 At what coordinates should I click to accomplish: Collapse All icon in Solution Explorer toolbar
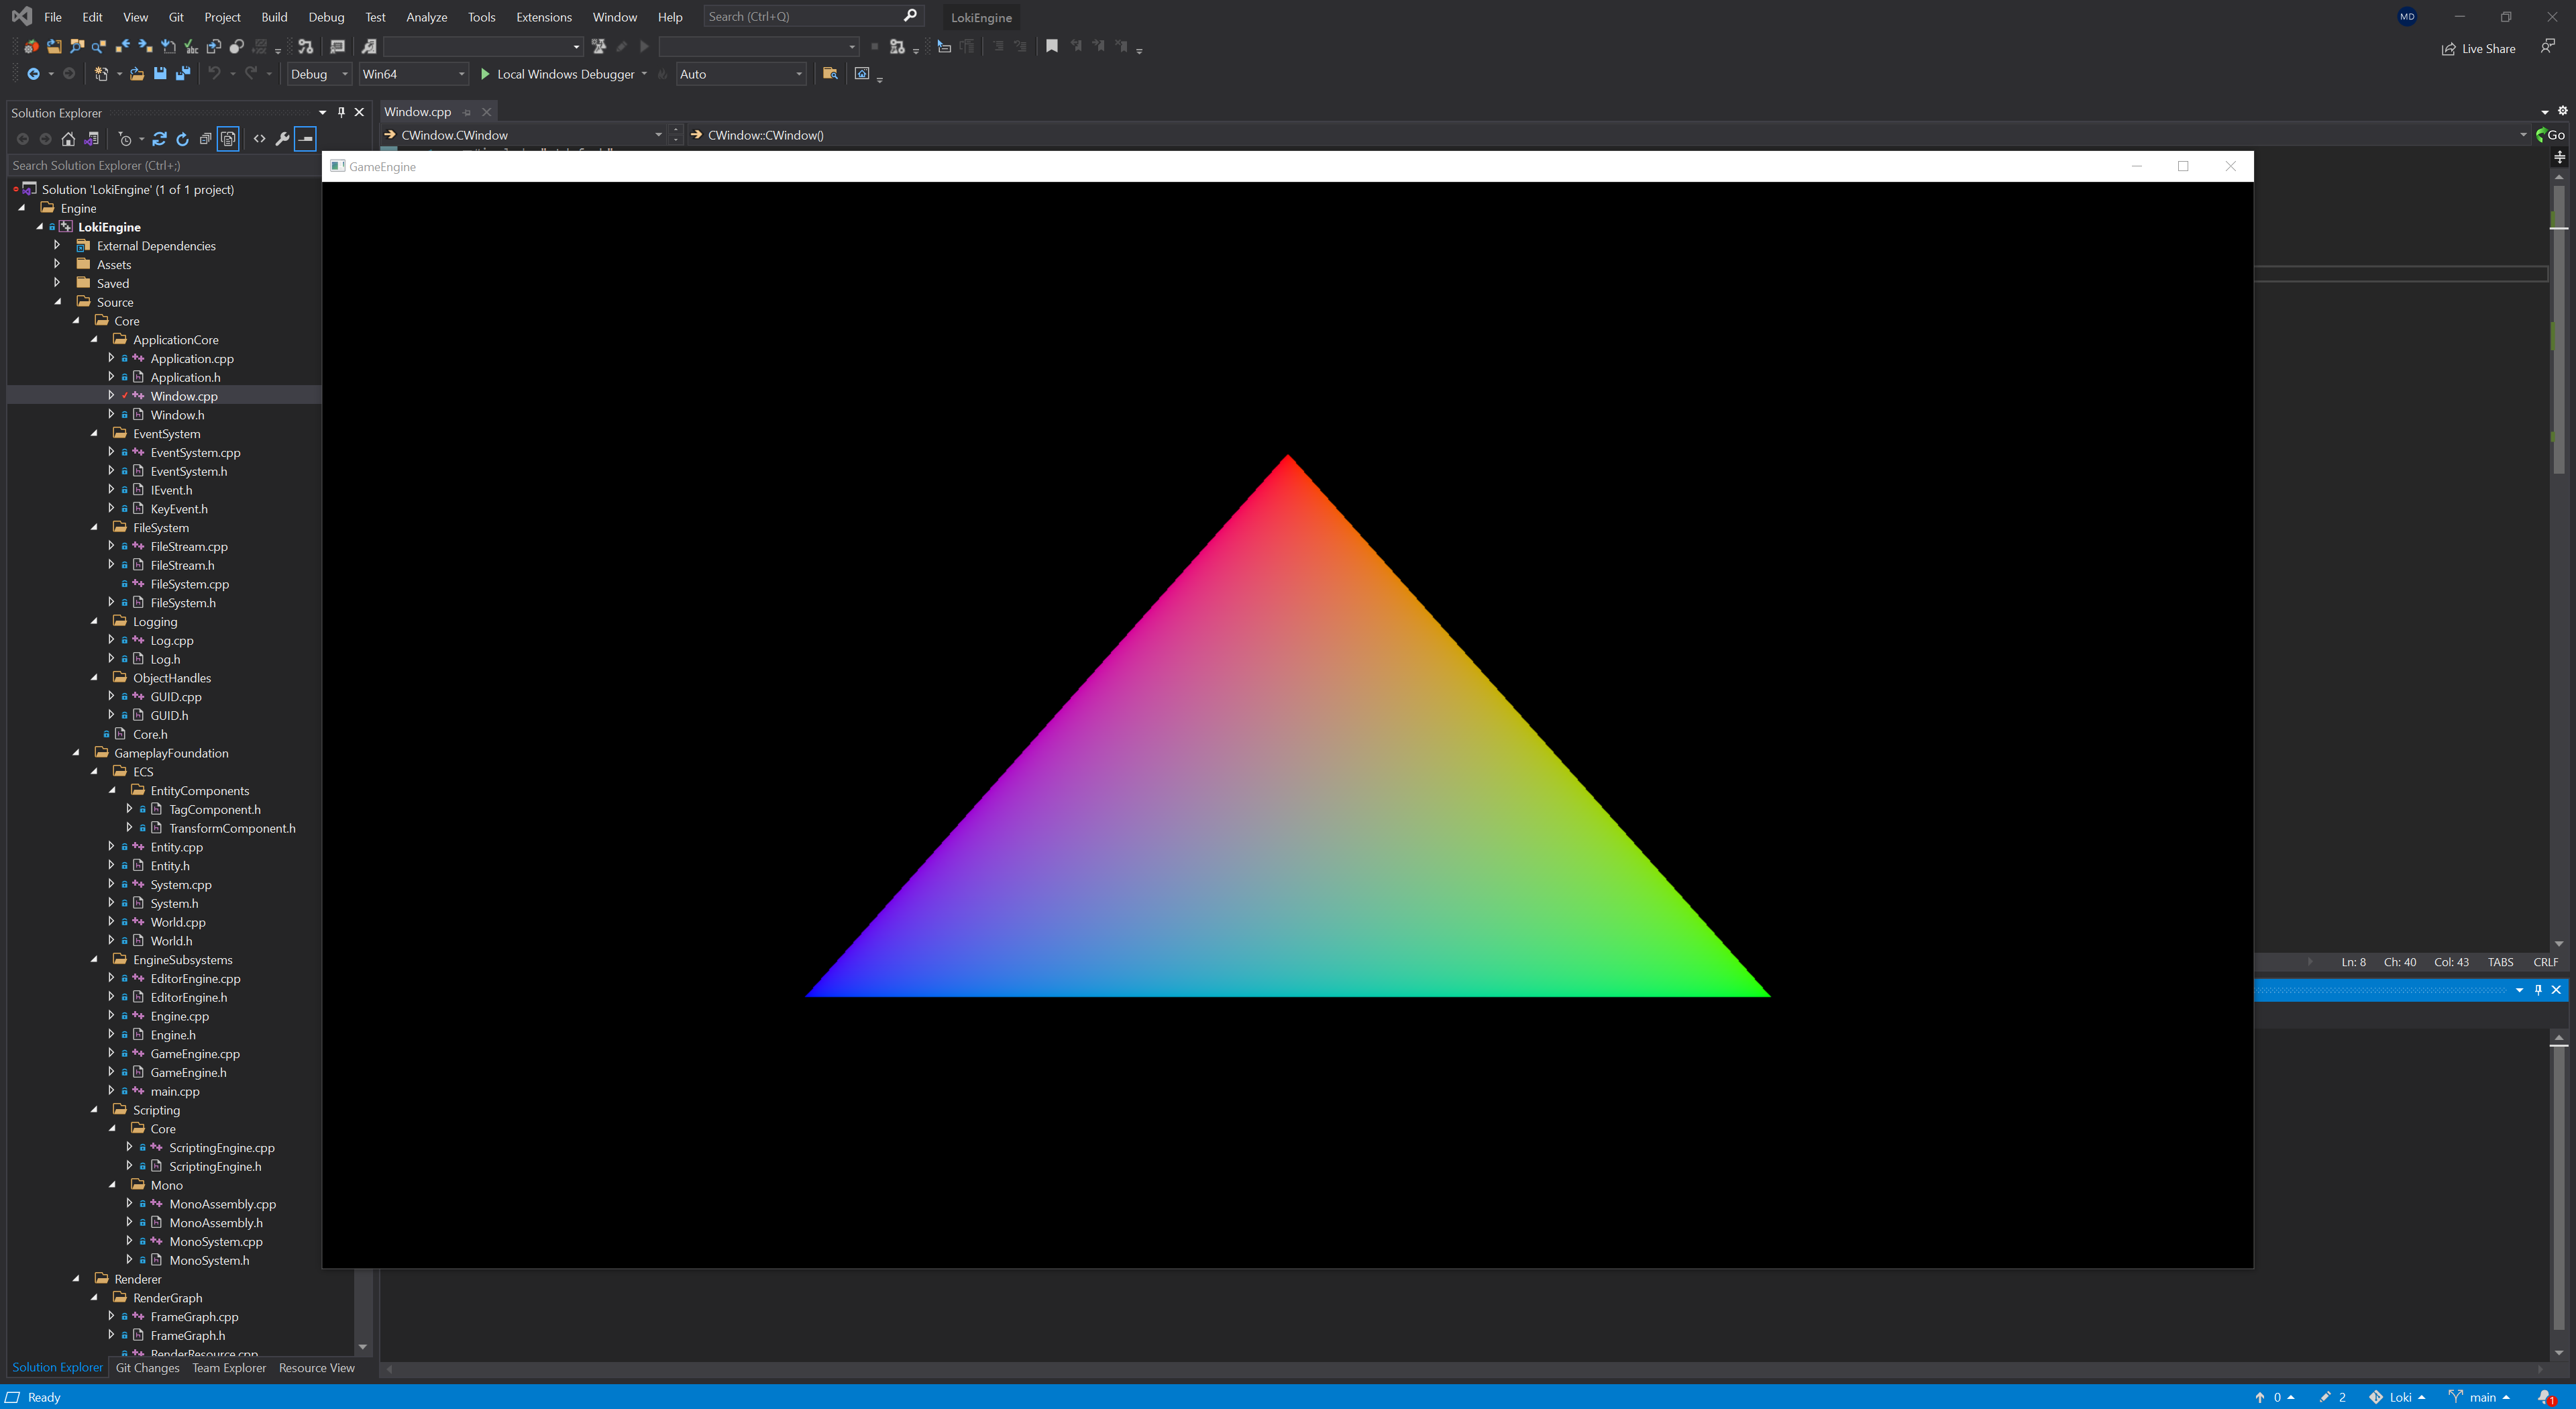(205, 139)
